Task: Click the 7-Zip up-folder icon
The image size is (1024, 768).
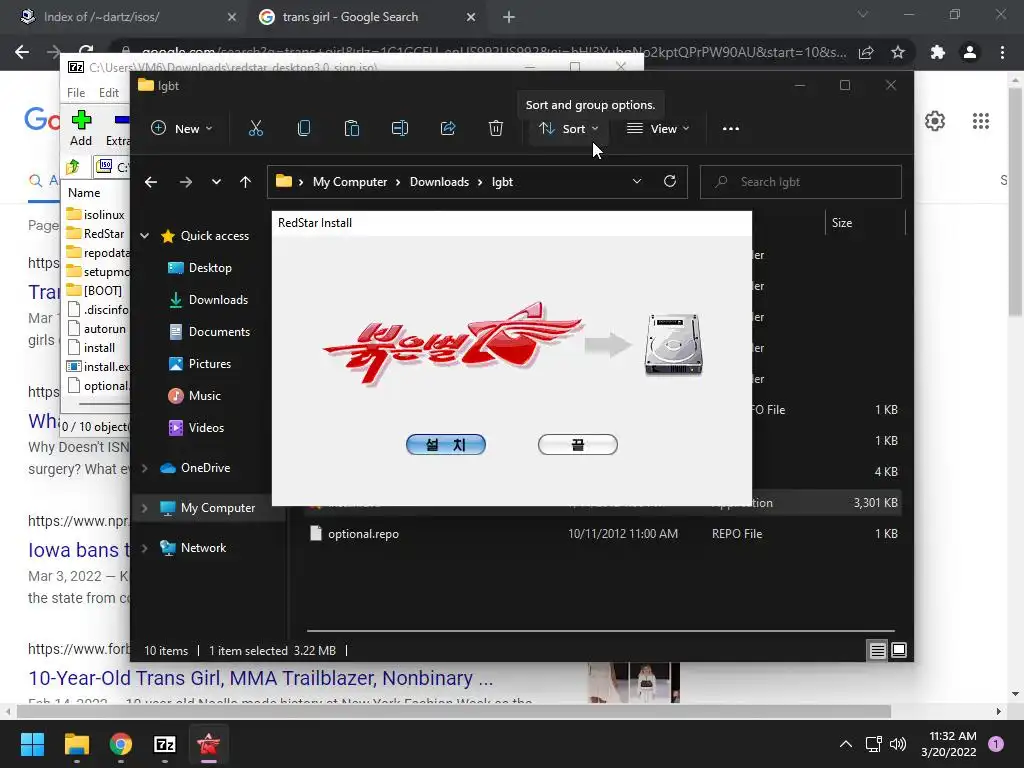Action: click(72, 167)
